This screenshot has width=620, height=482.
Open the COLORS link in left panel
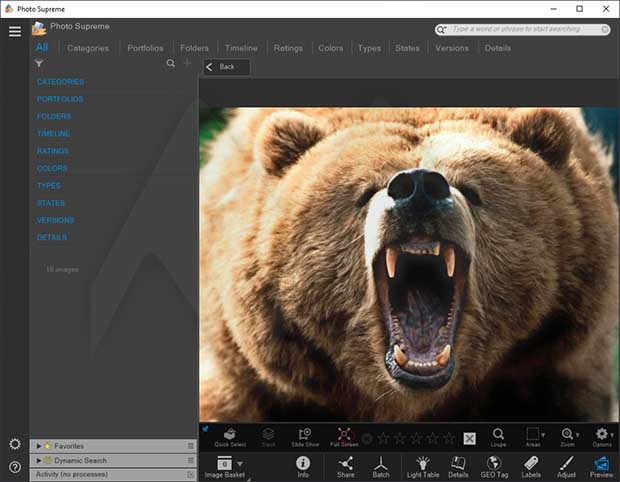pyautogui.click(x=52, y=168)
